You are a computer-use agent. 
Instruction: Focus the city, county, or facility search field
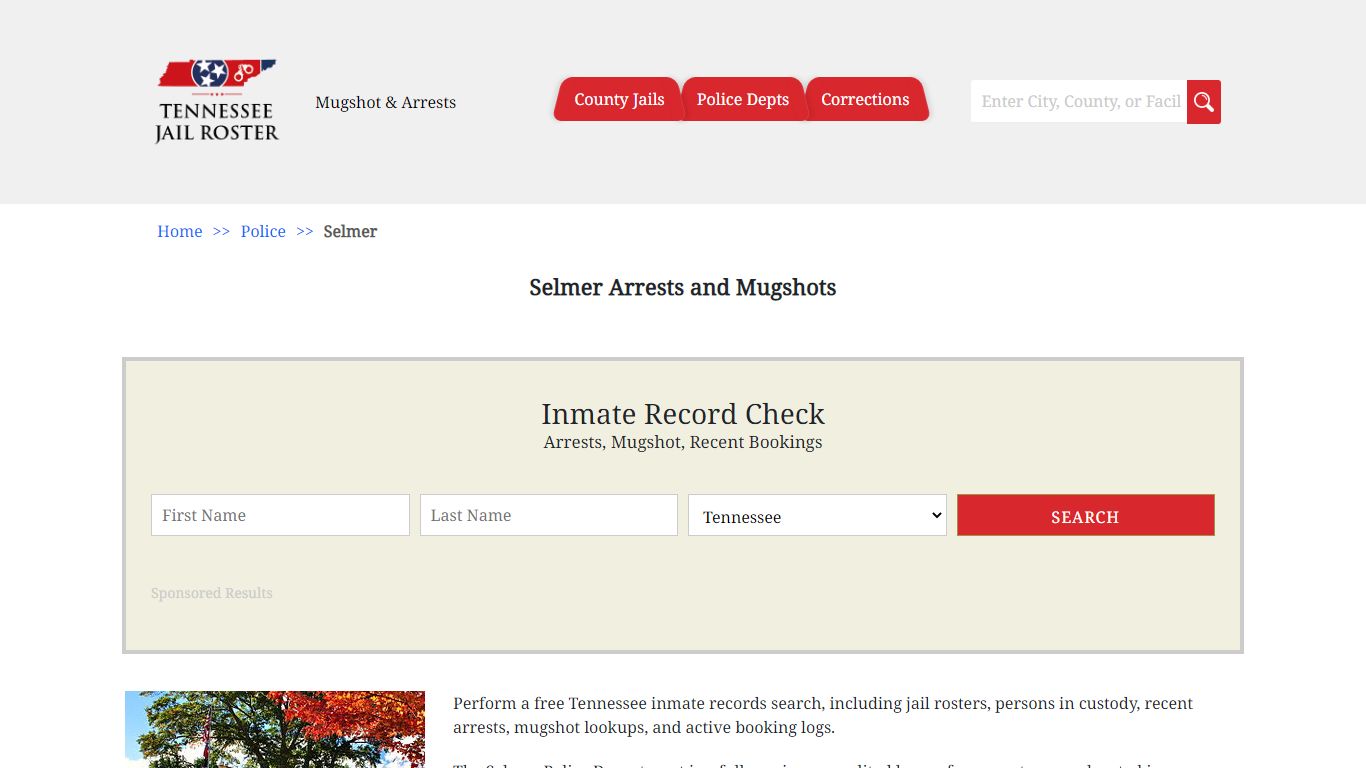[1079, 102]
